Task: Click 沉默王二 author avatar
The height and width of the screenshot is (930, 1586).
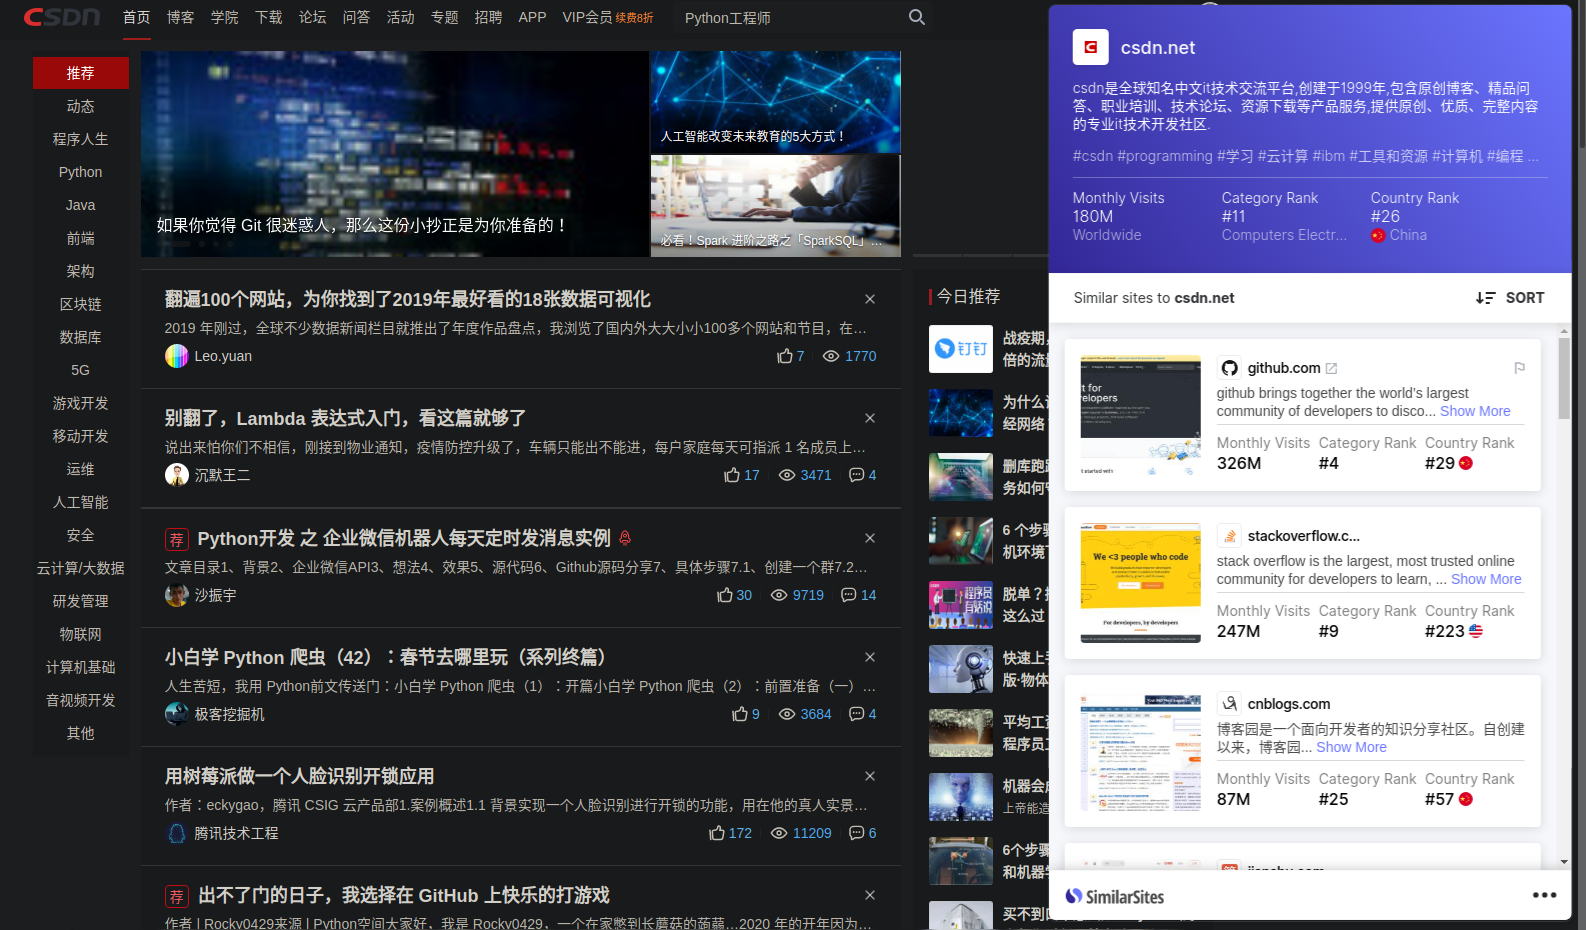Action: [177, 475]
